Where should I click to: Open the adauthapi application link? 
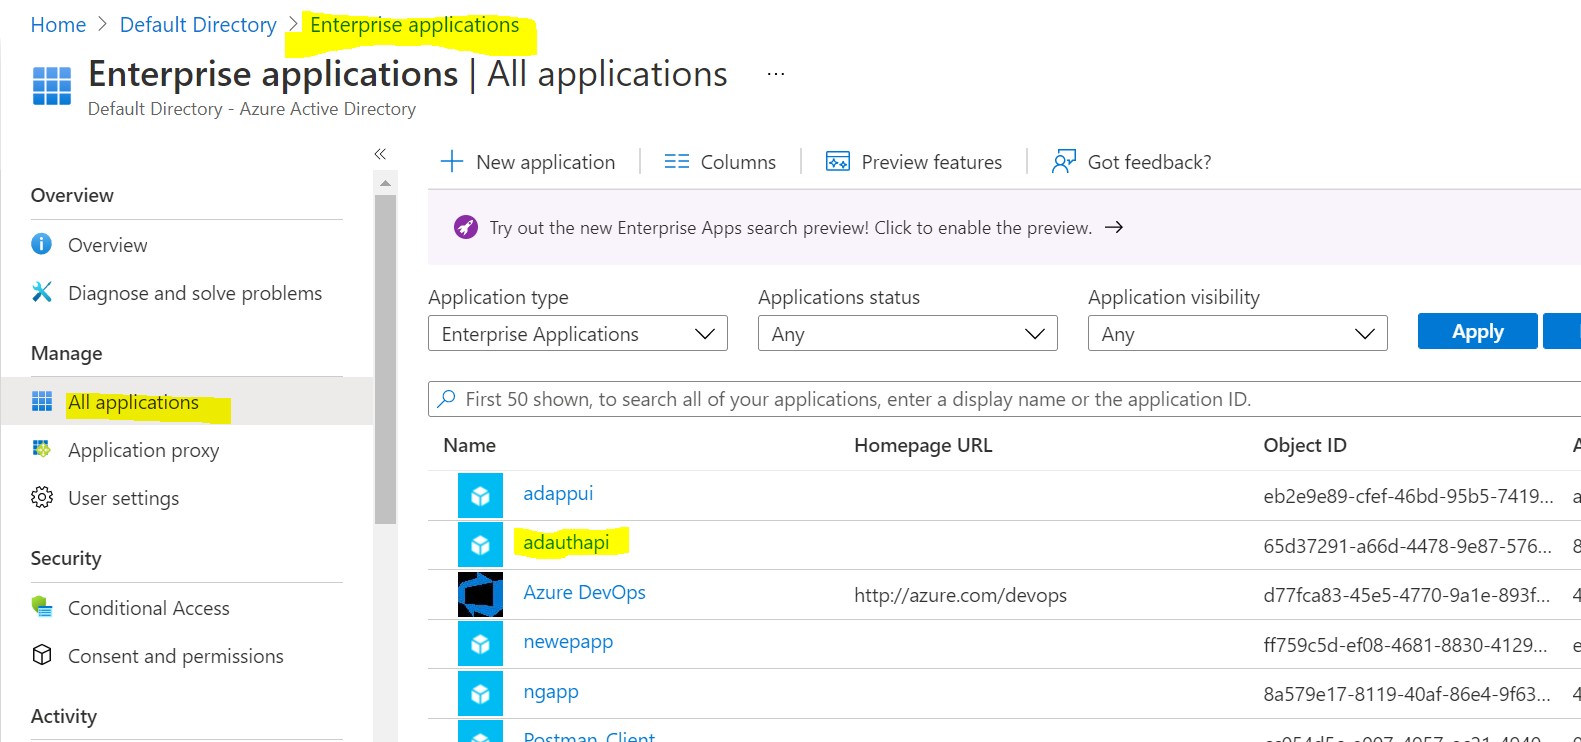point(566,542)
